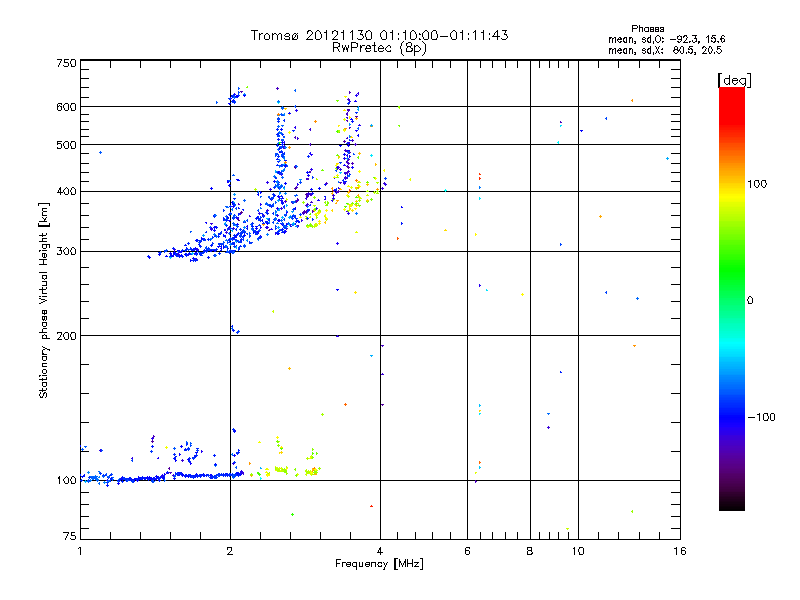Click the y-axis tick label '75'
Image resolution: width=800 pixels, height=600 pixels.
(70, 536)
